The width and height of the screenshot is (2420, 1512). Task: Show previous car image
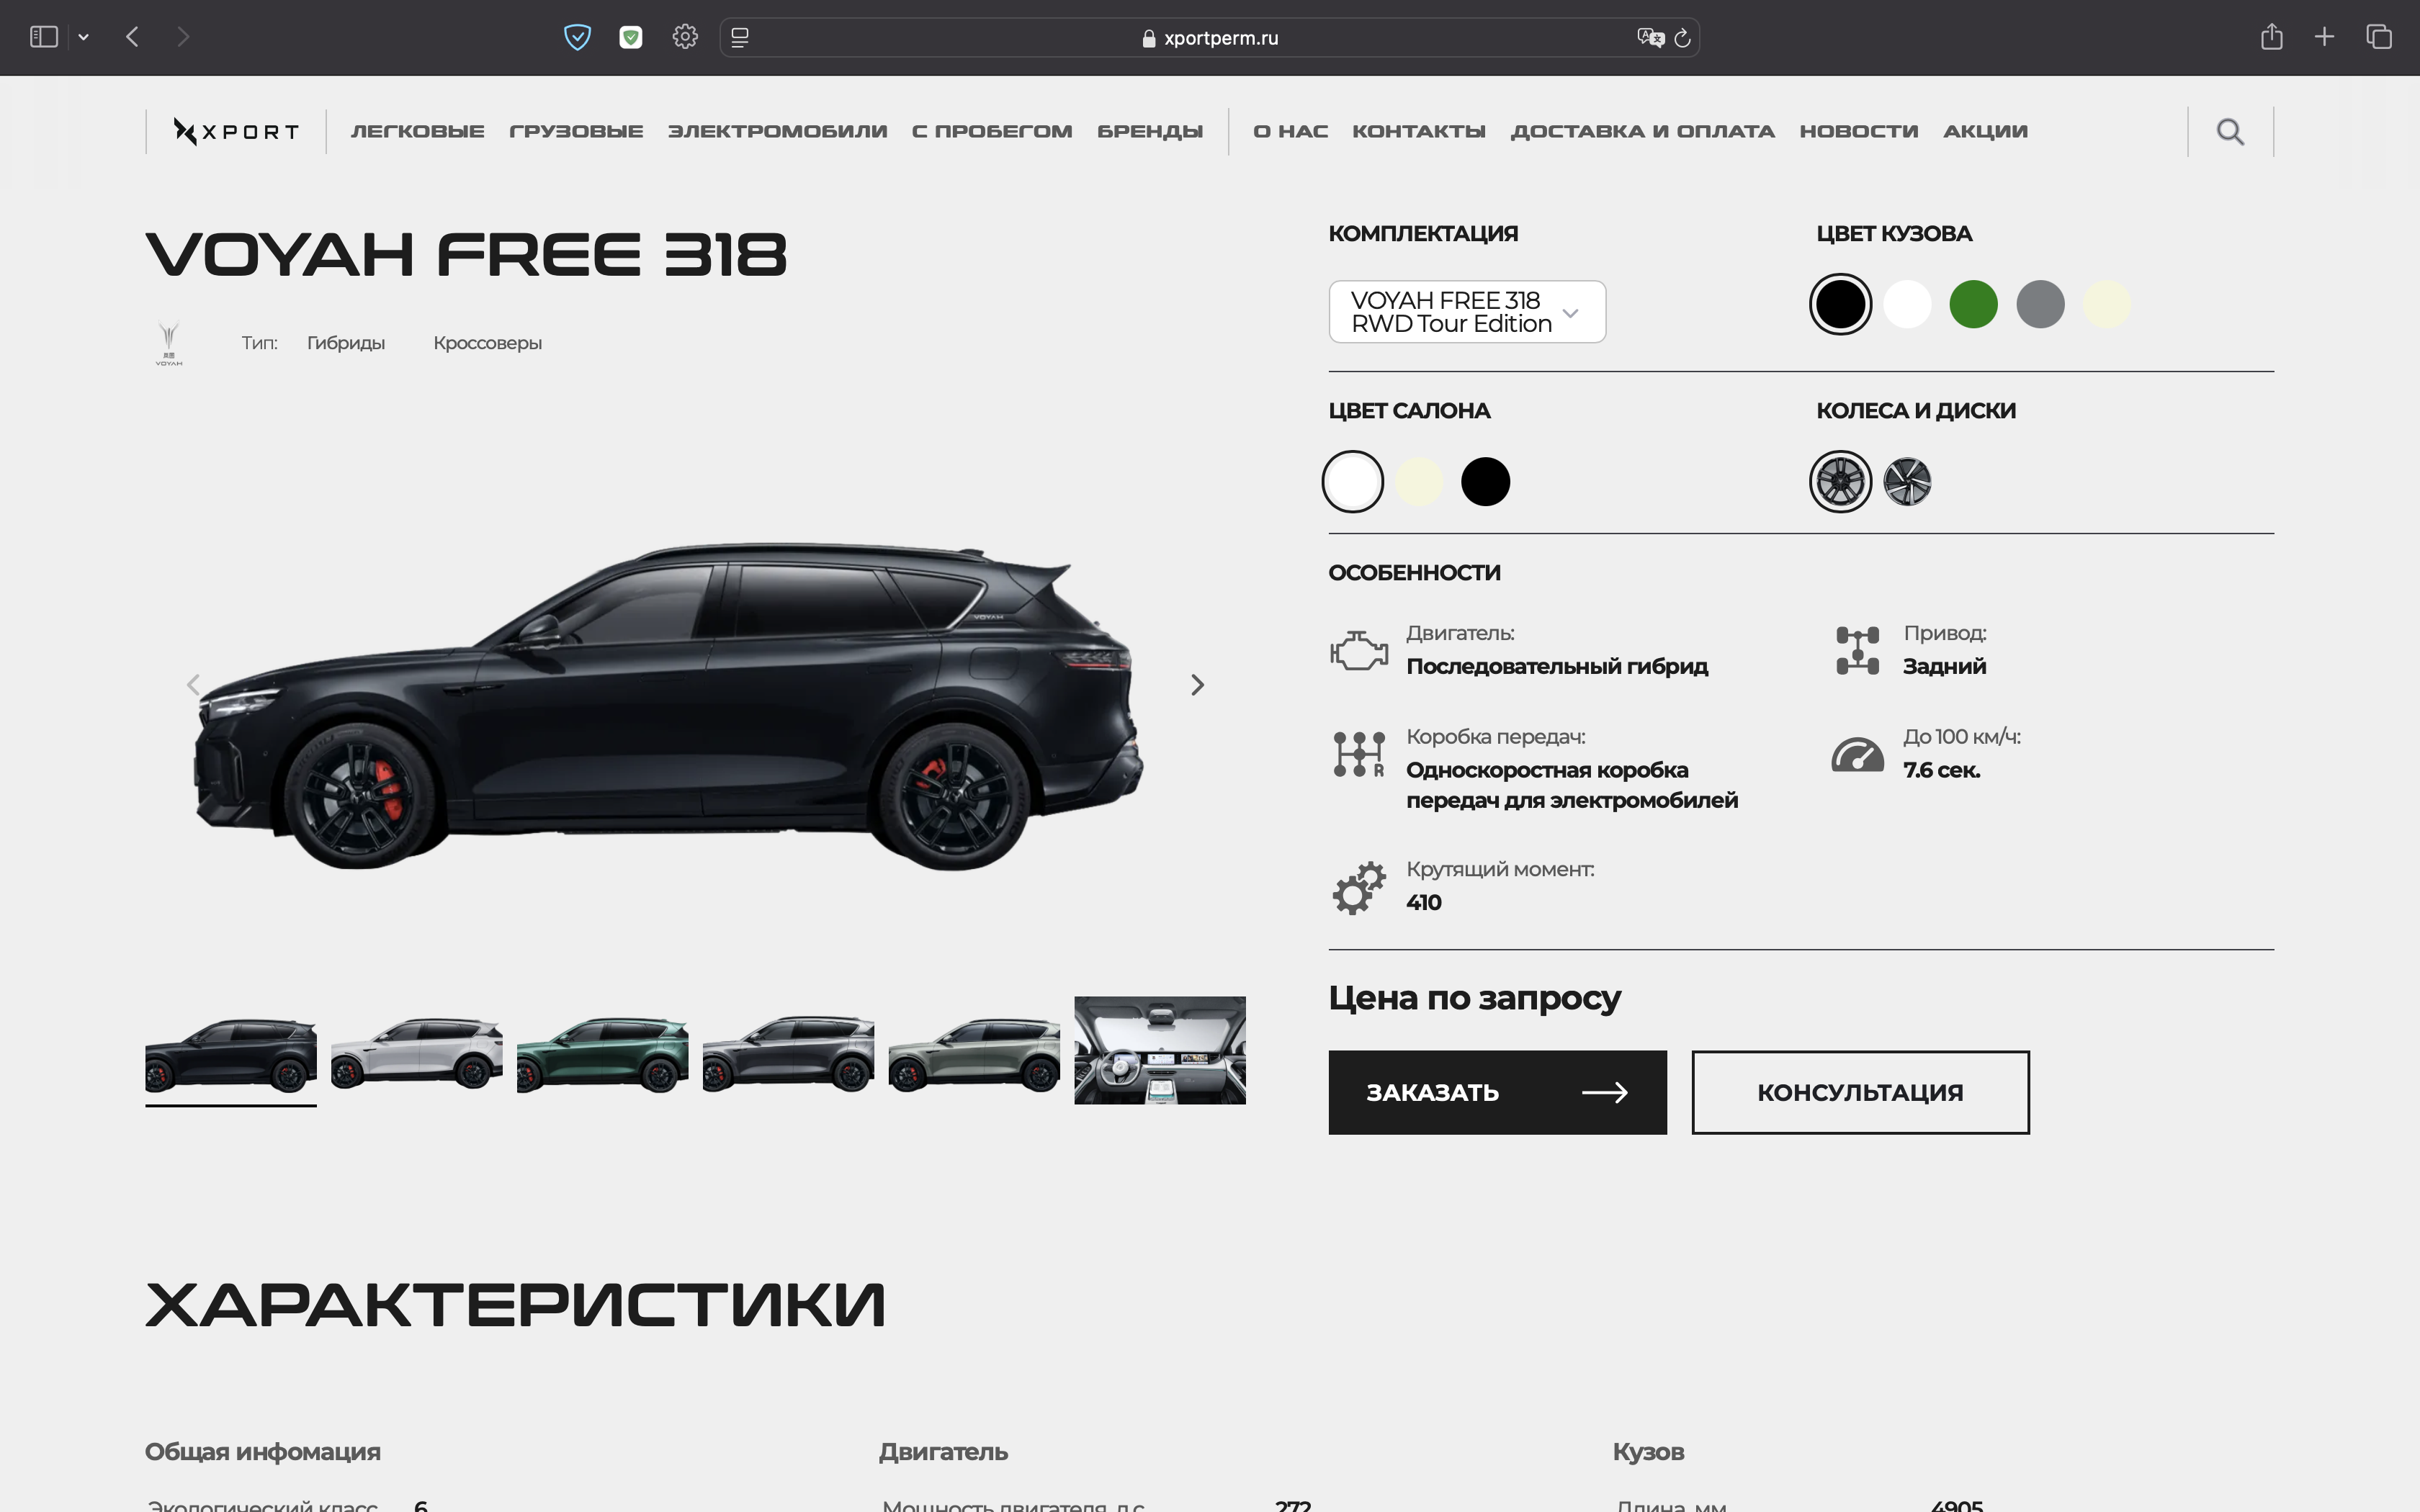point(194,685)
